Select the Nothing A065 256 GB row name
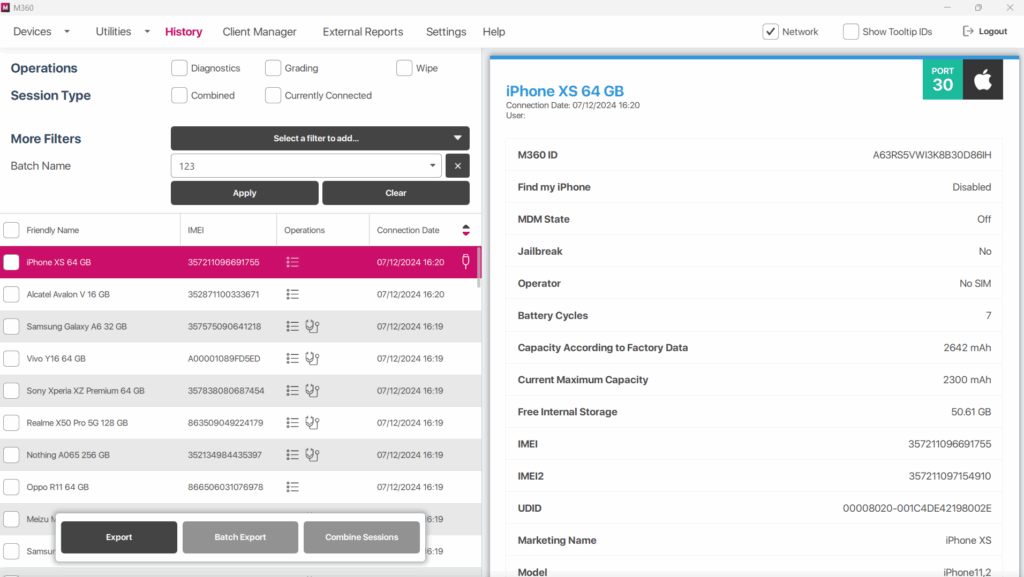Viewport: 1024px width, 577px height. click(68, 455)
